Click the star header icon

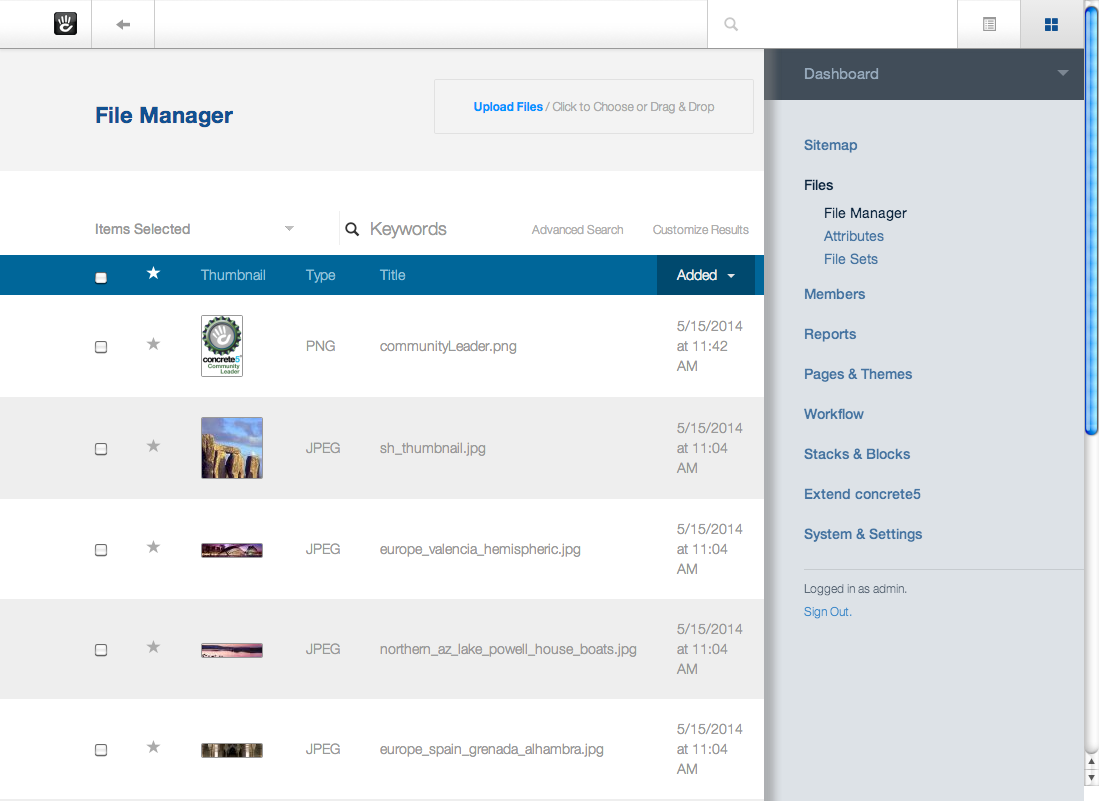pos(153,273)
